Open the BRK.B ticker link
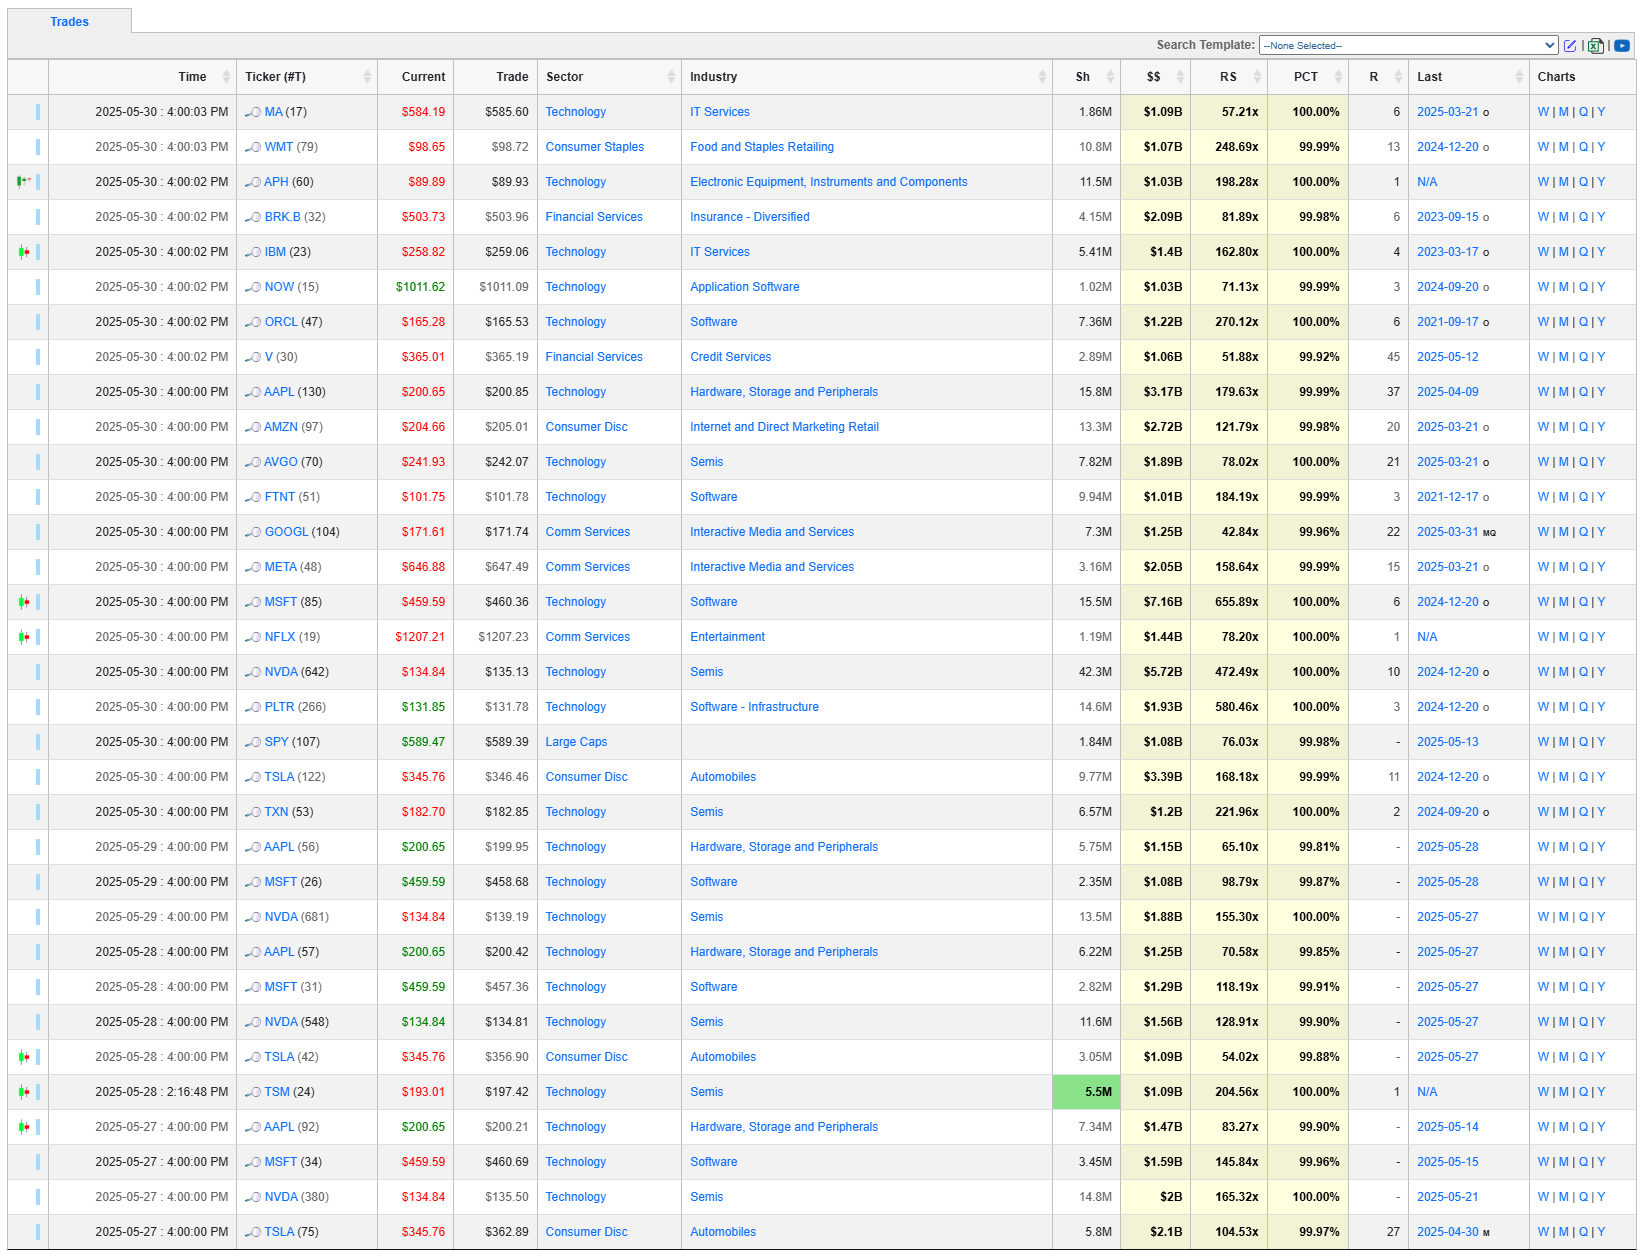This screenshot has height=1256, width=1646. pos(282,217)
